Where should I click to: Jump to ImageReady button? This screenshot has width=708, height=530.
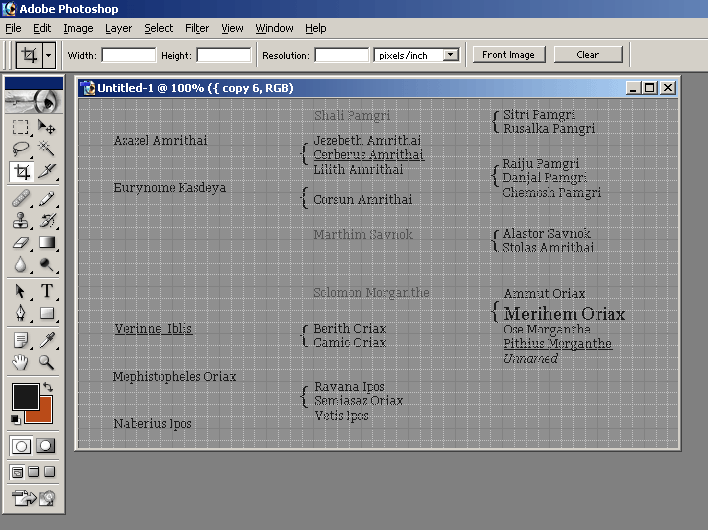(x=33, y=498)
